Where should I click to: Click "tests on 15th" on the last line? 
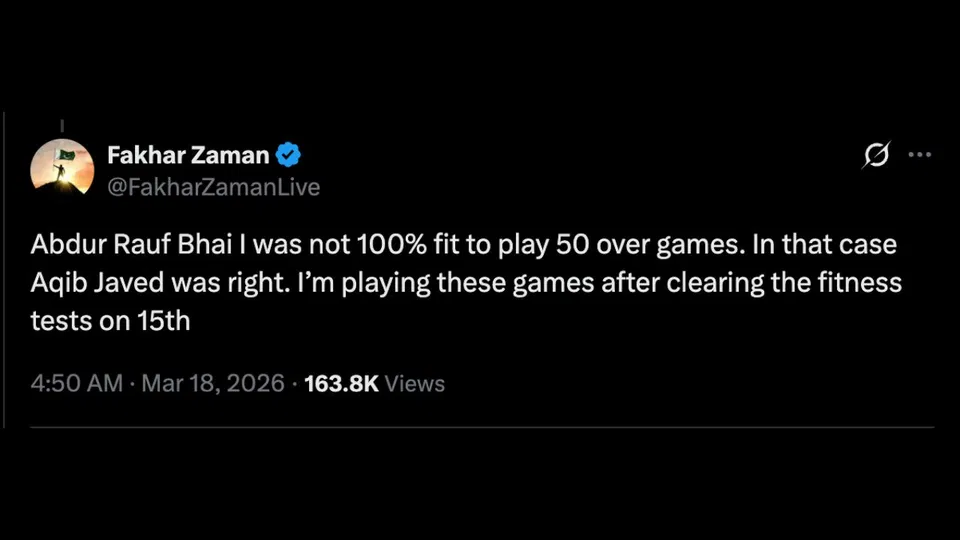(110, 322)
